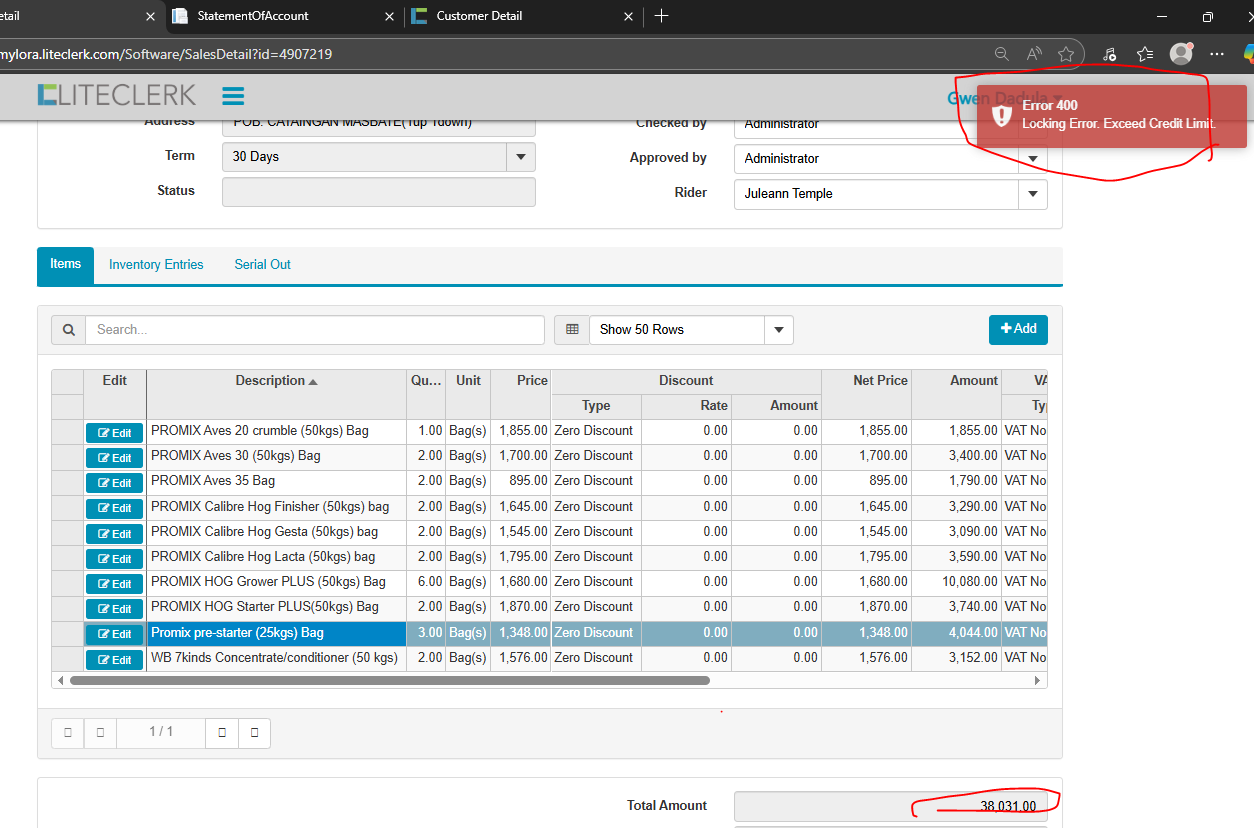Switch to the Serial Out tab

pos(262,265)
